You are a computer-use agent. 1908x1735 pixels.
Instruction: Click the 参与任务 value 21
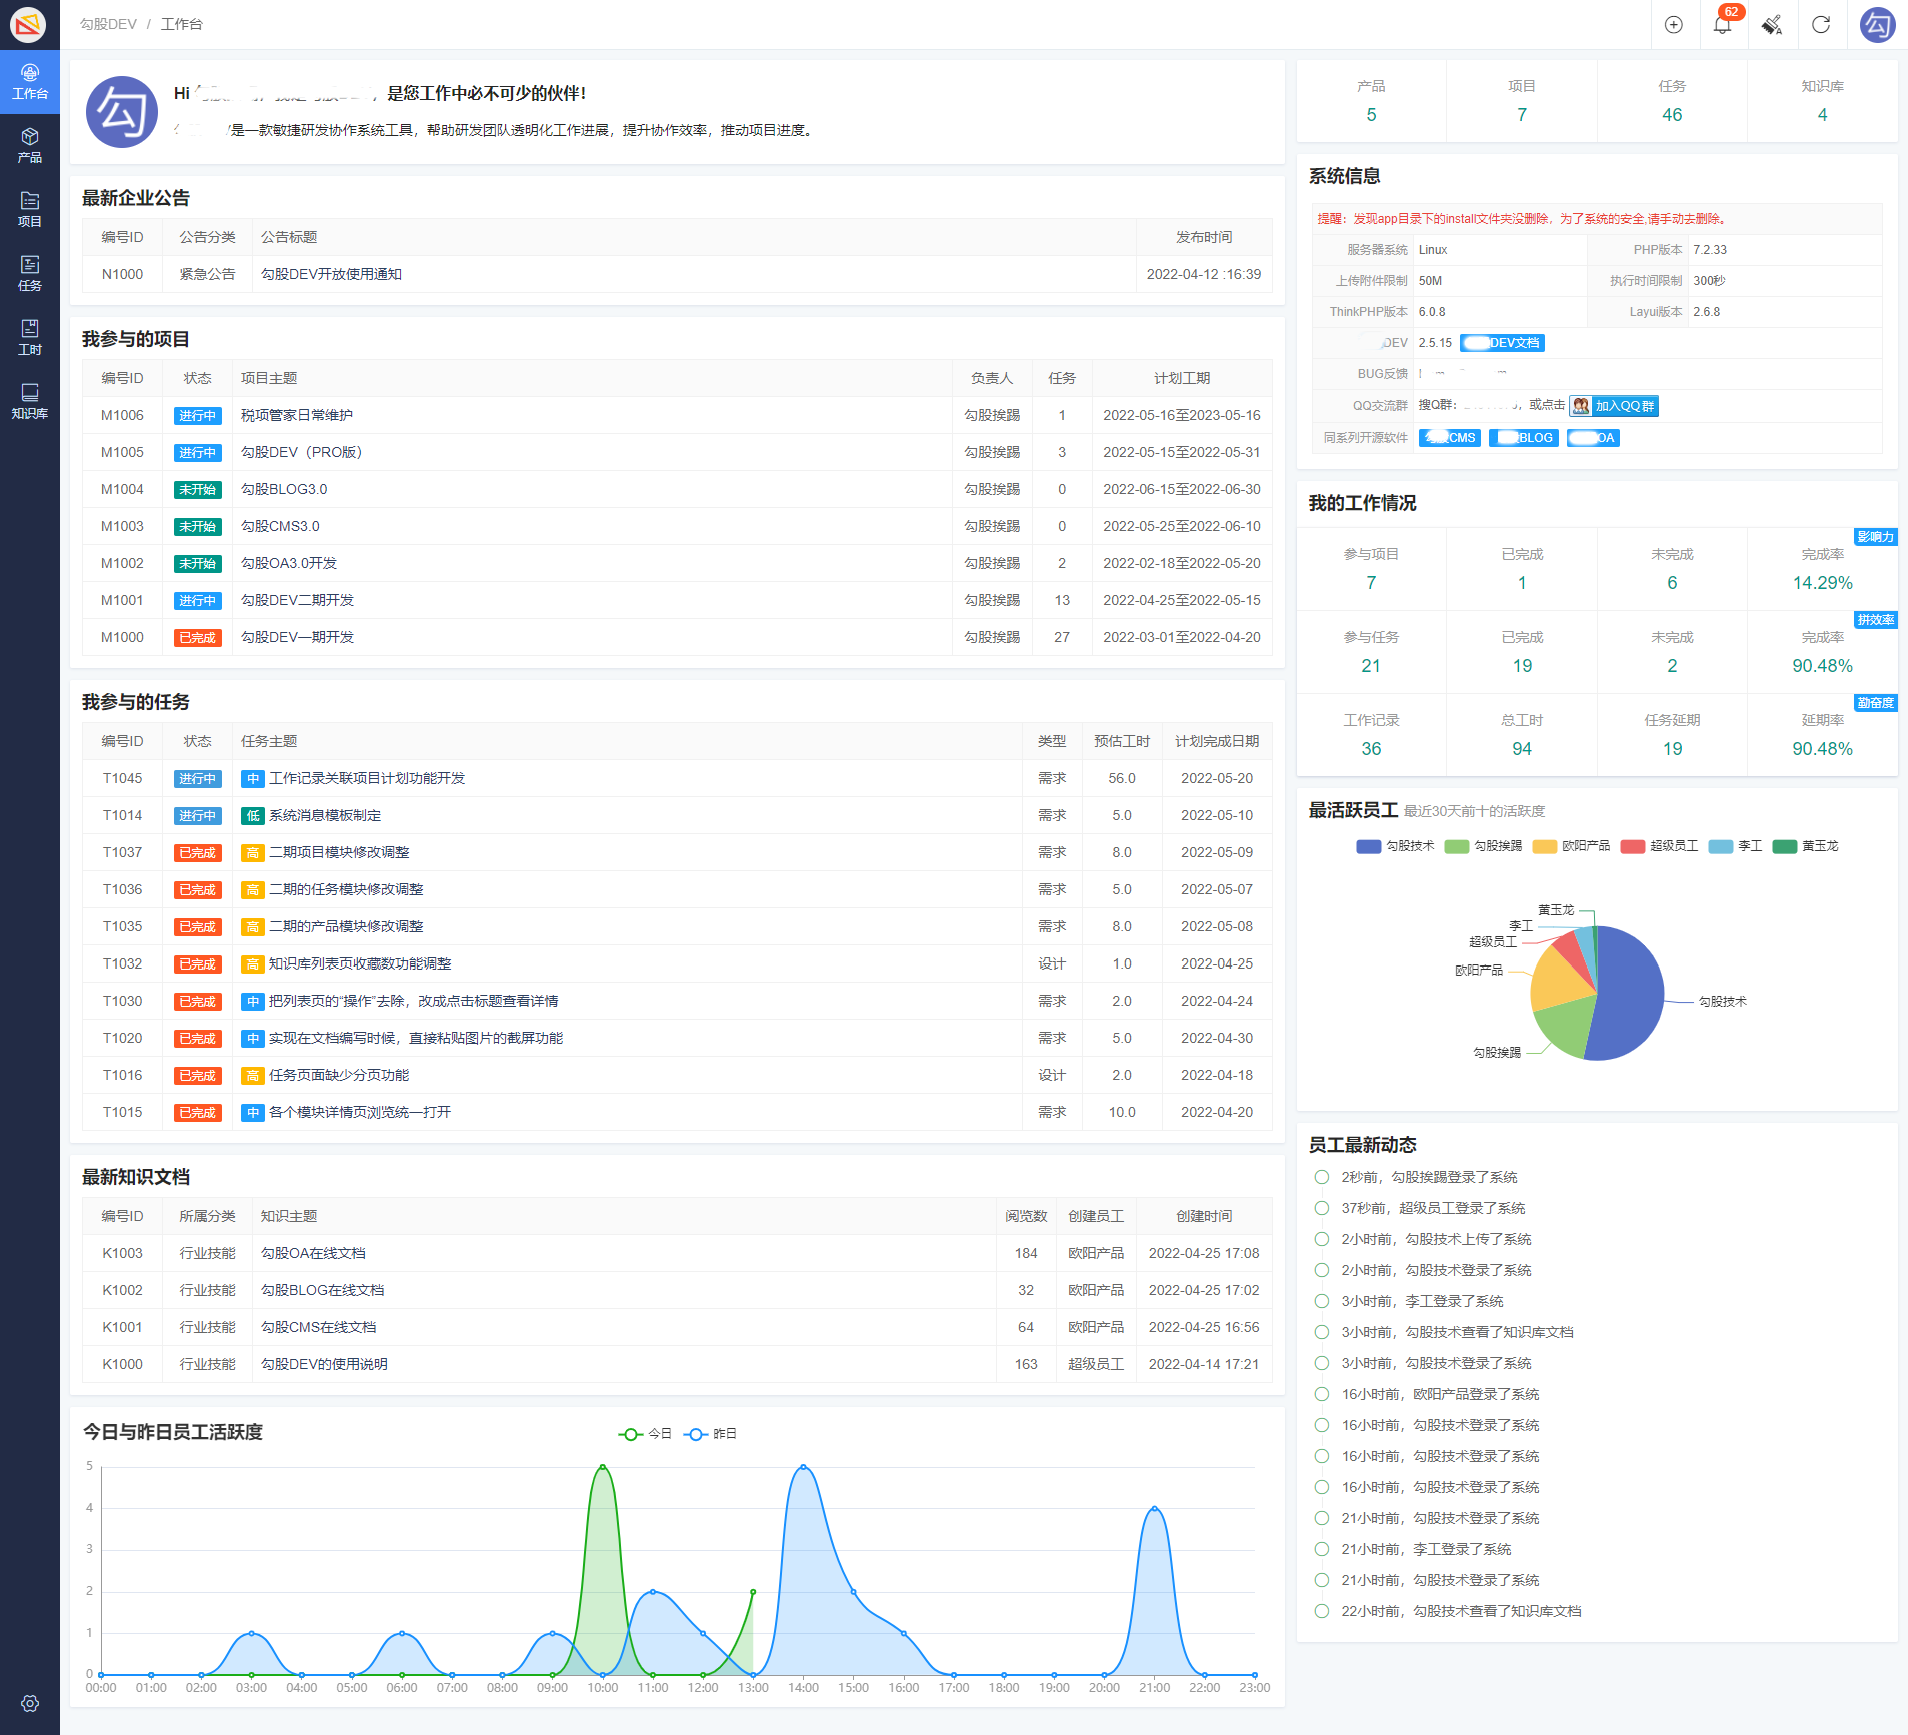pyautogui.click(x=1371, y=666)
